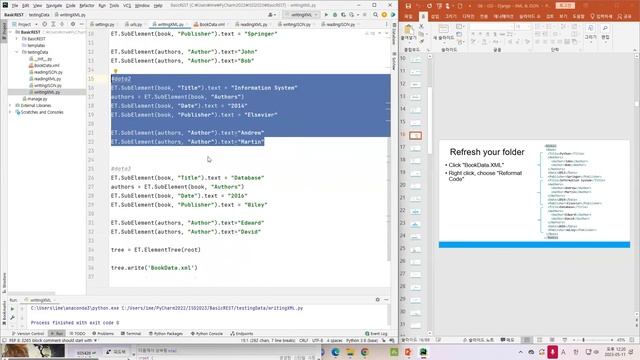
Task: Open the Version Control tab
Action: [x=27, y=334]
